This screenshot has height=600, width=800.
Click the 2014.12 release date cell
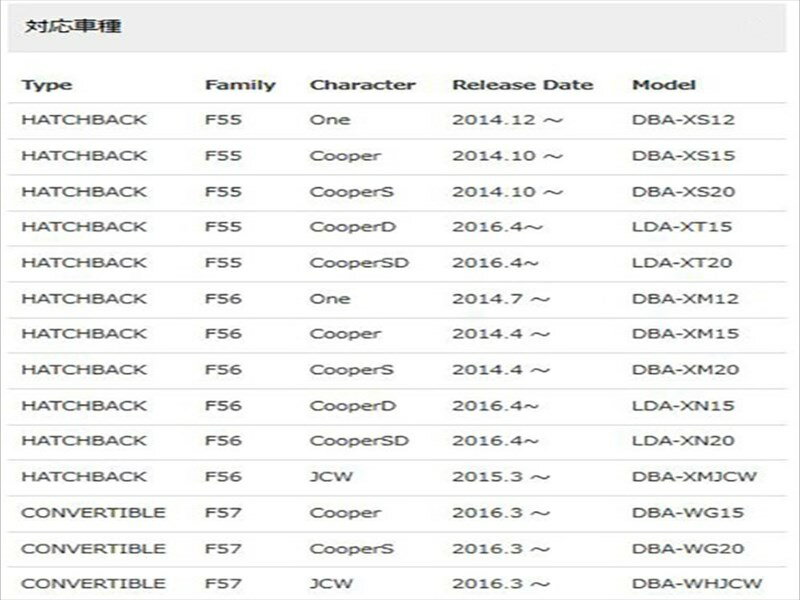507,120
